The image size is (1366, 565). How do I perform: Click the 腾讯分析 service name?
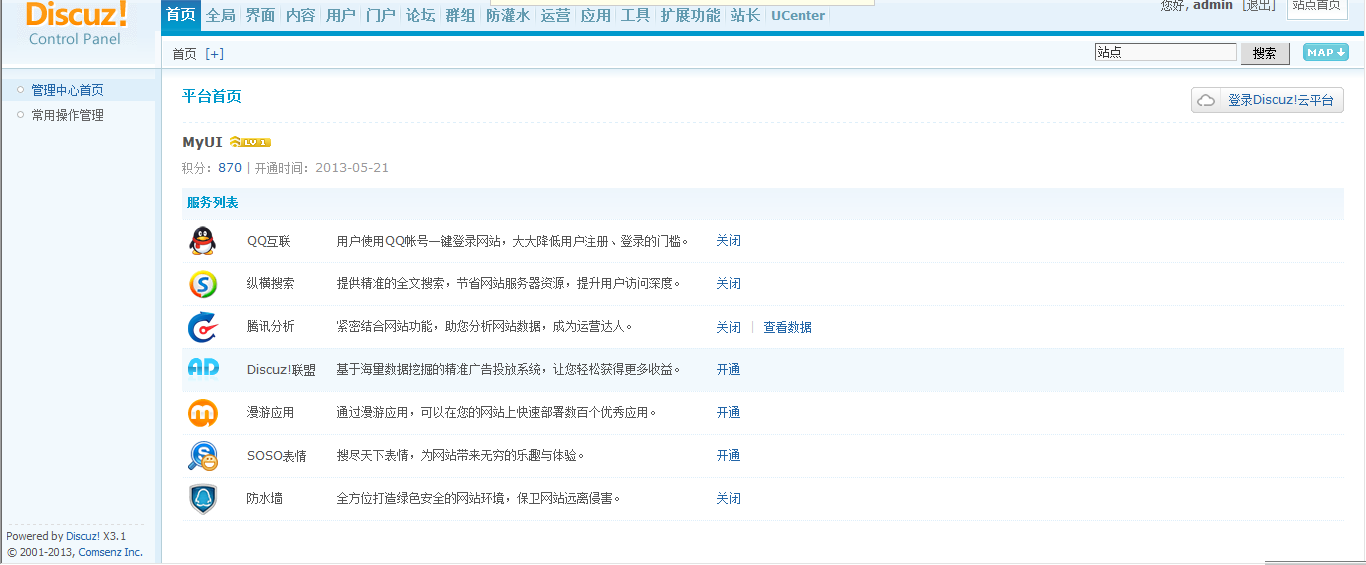point(271,327)
